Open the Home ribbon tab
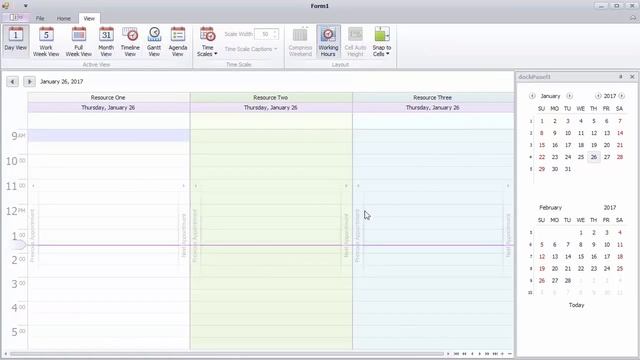The image size is (640, 360). click(63, 18)
